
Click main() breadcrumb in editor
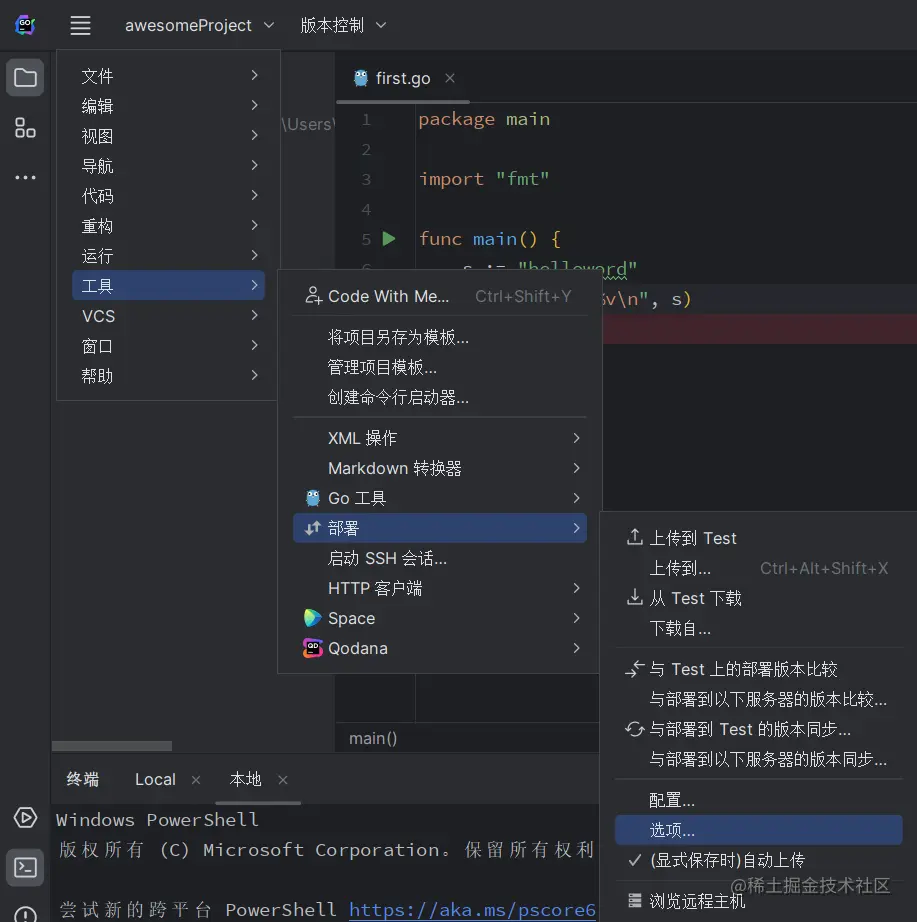pos(373,738)
